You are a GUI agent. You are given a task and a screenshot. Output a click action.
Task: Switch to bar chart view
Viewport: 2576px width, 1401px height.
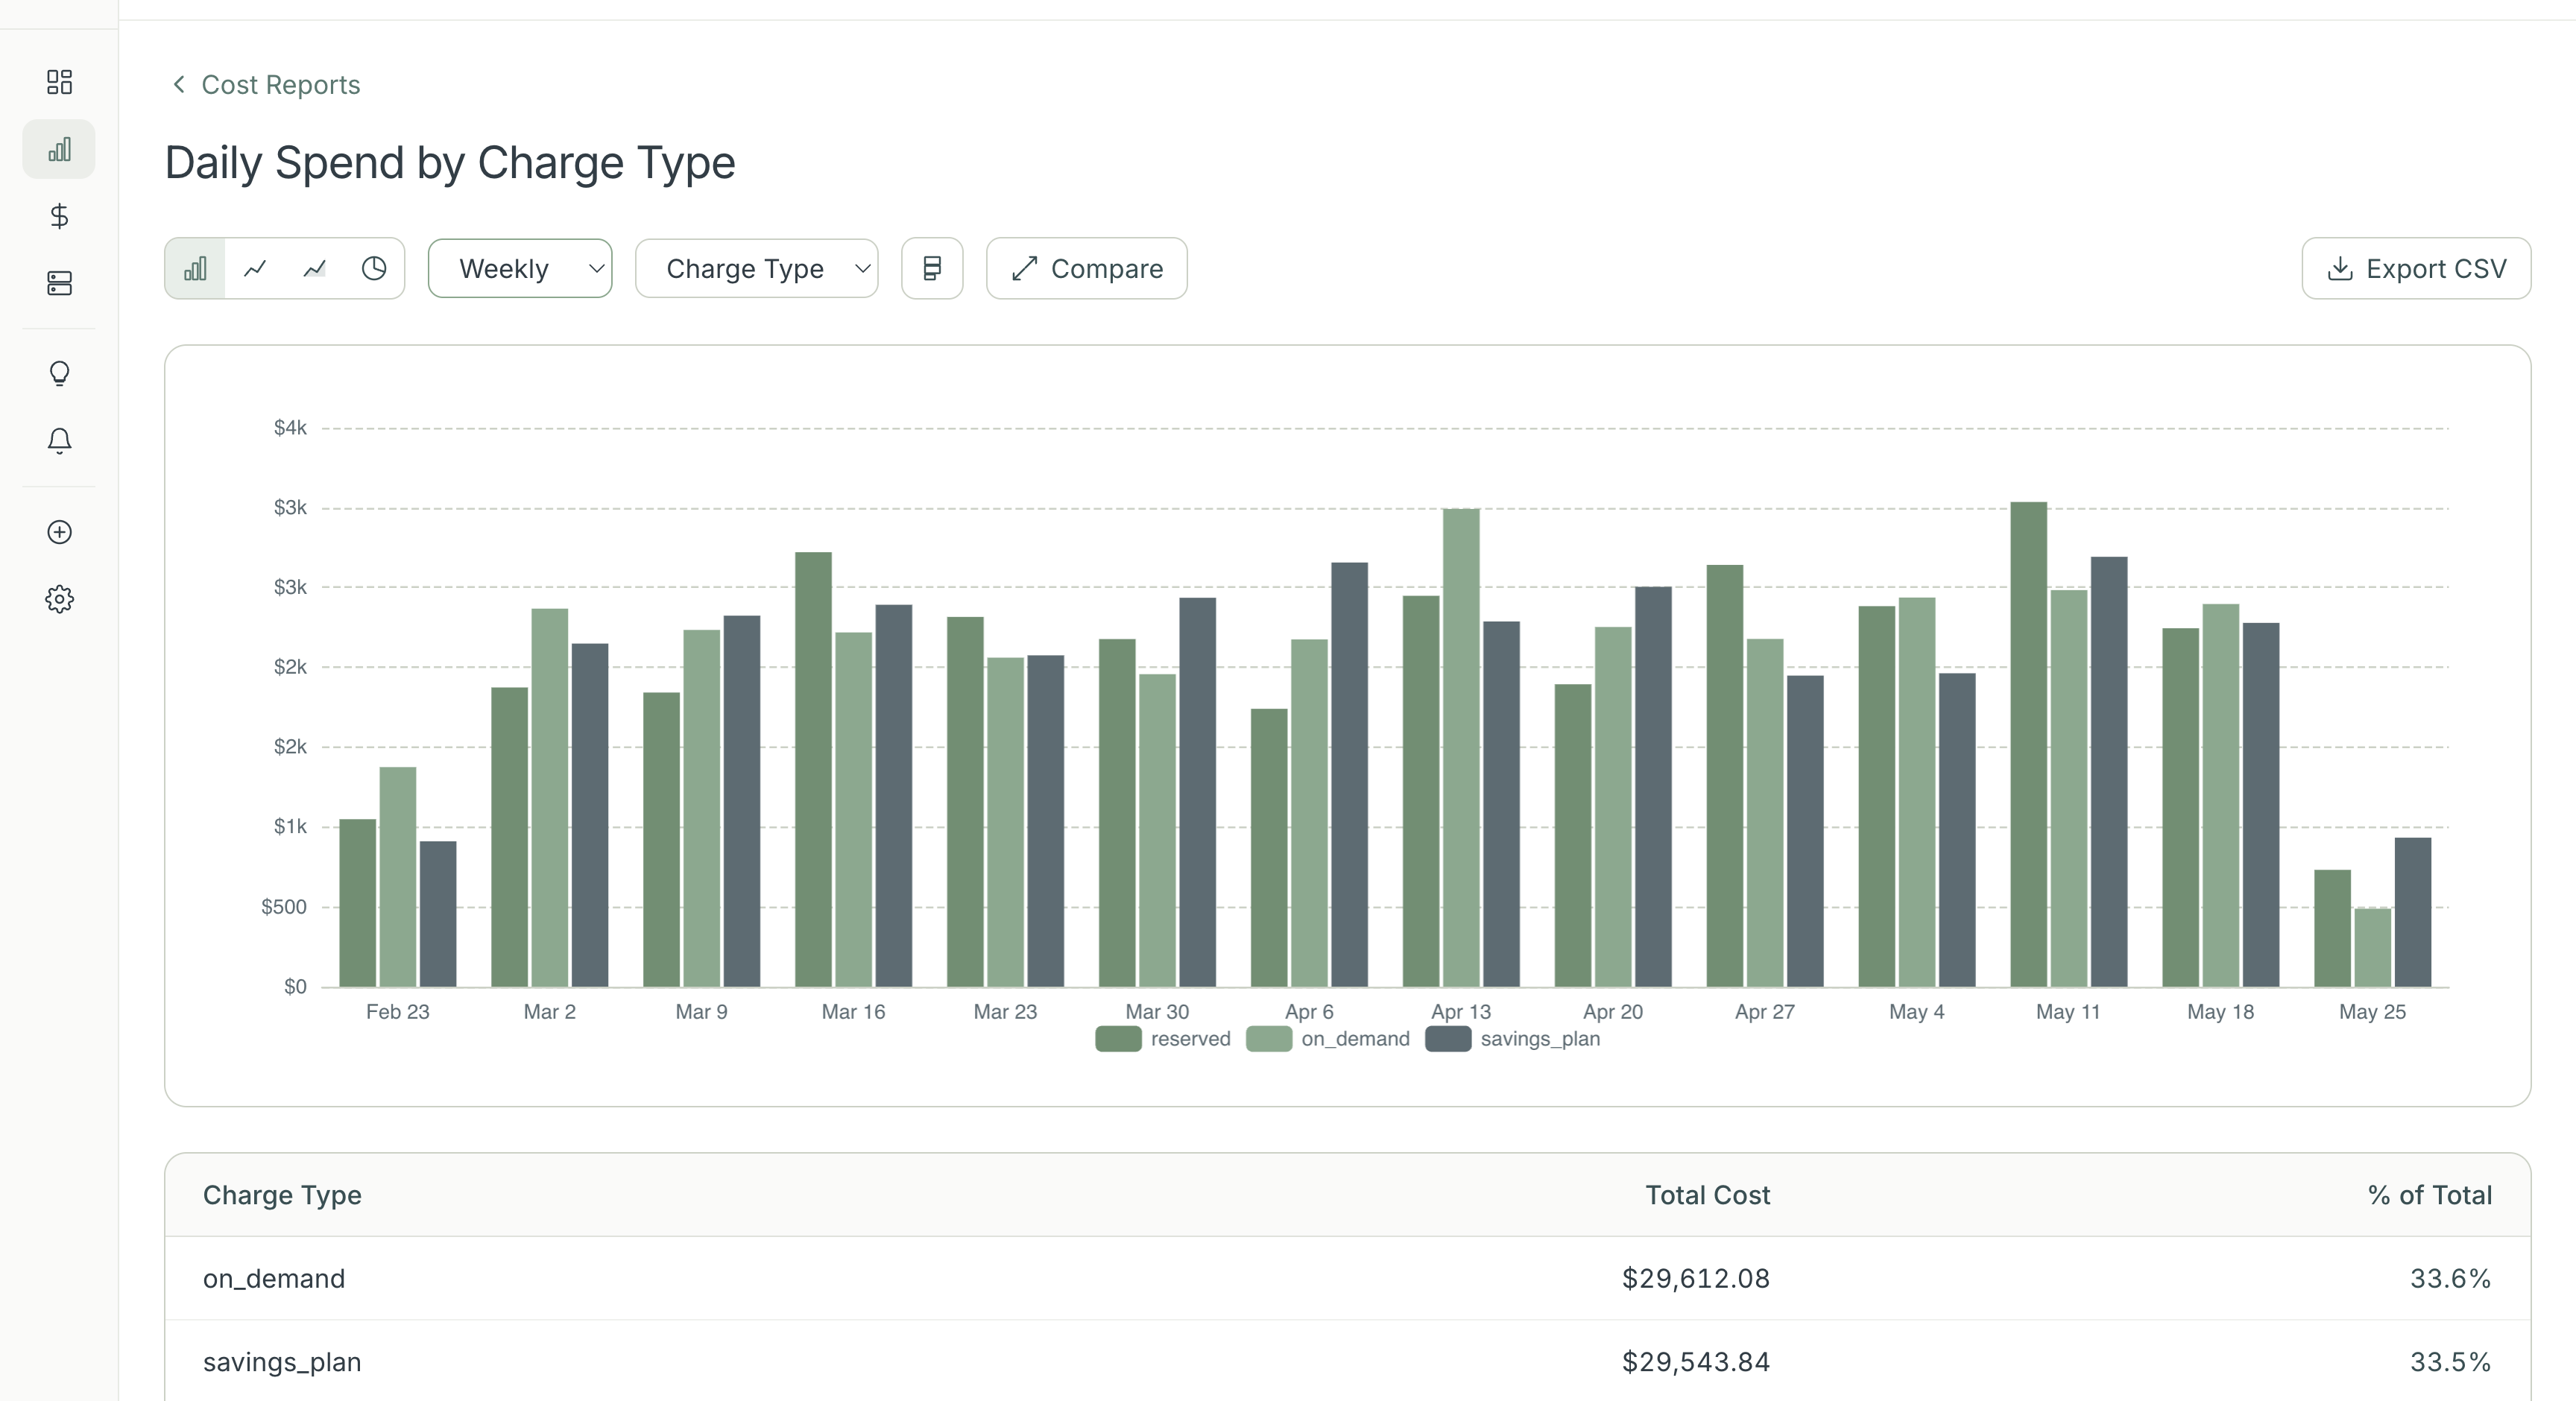click(195, 268)
